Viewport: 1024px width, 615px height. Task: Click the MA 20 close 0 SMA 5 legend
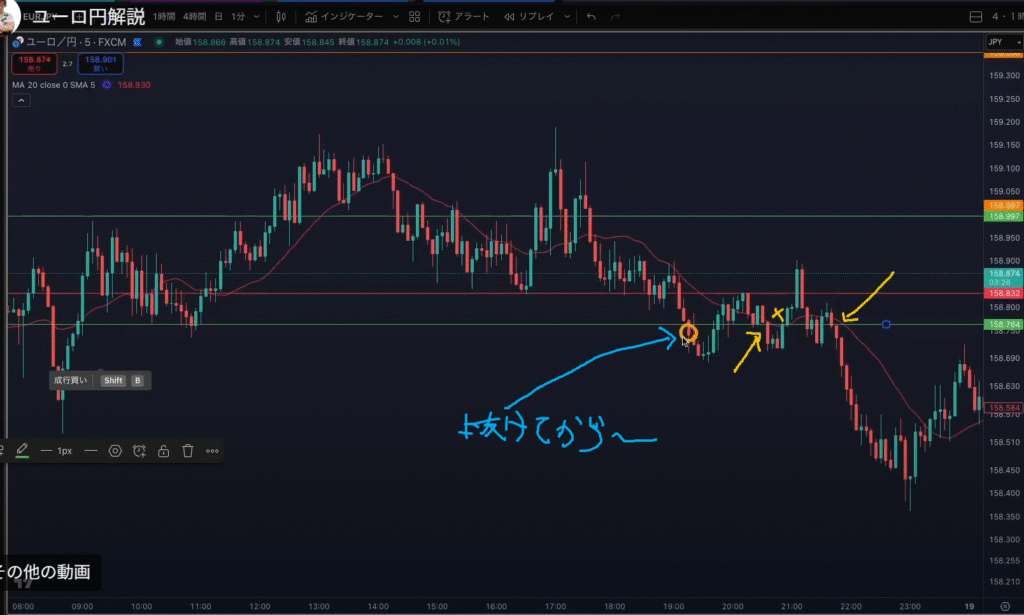(x=54, y=85)
